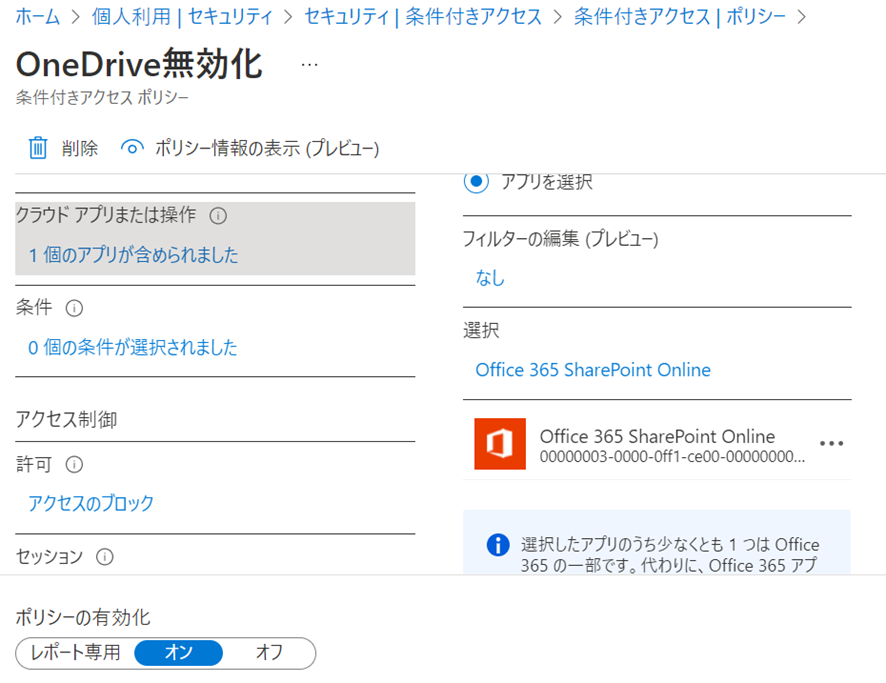Viewport: 886px width, 683px height.
Task: Set policy enablement to オン
Action: [179, 653]
